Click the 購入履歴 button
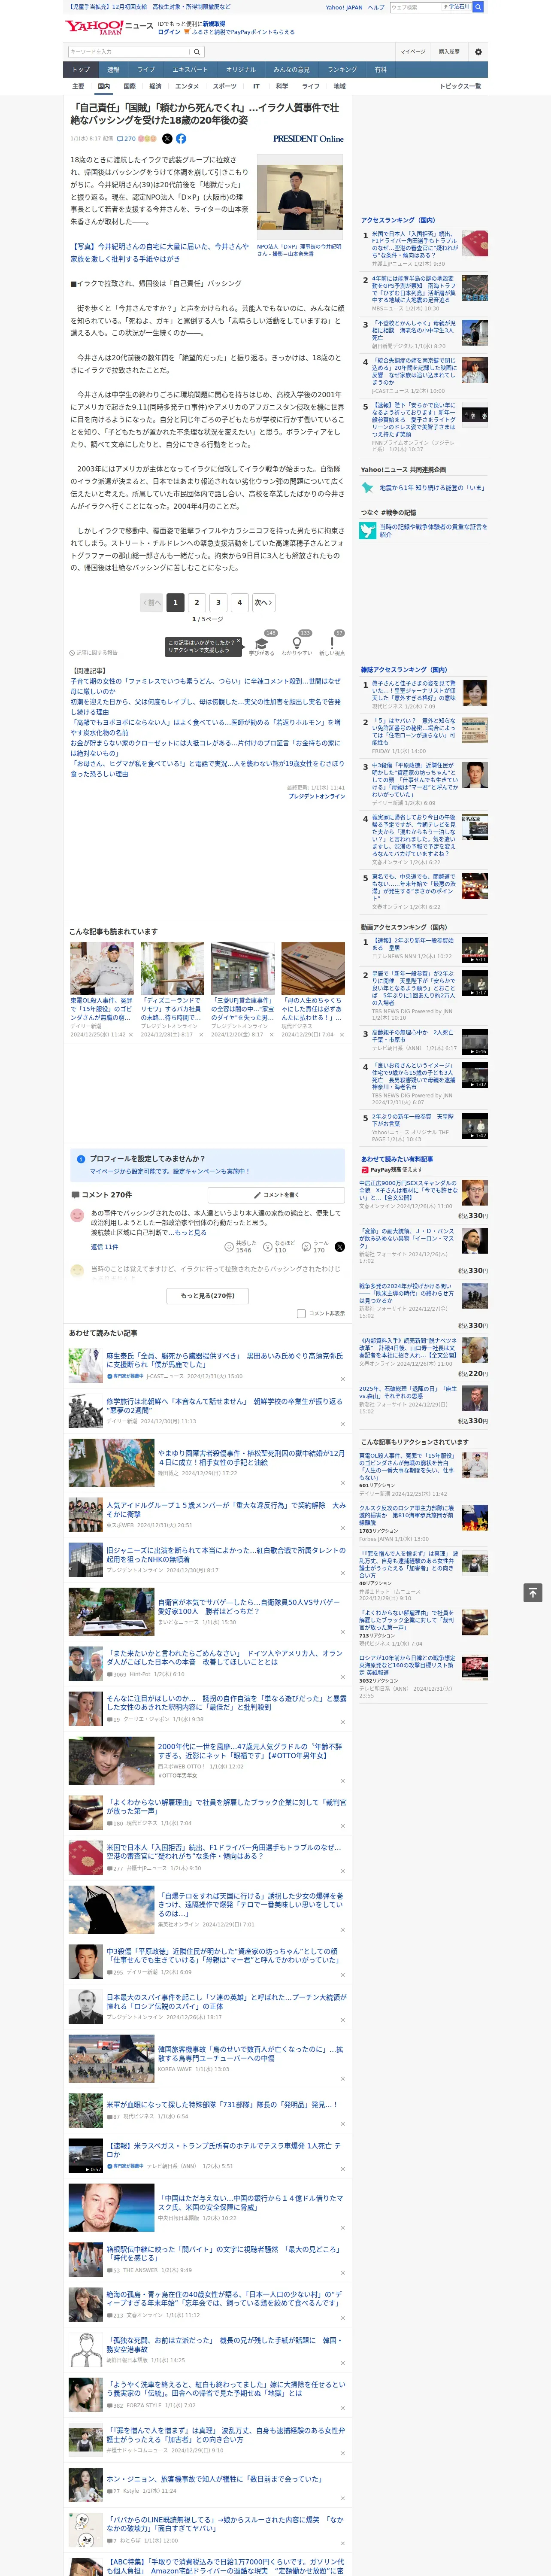 (449, 52)
